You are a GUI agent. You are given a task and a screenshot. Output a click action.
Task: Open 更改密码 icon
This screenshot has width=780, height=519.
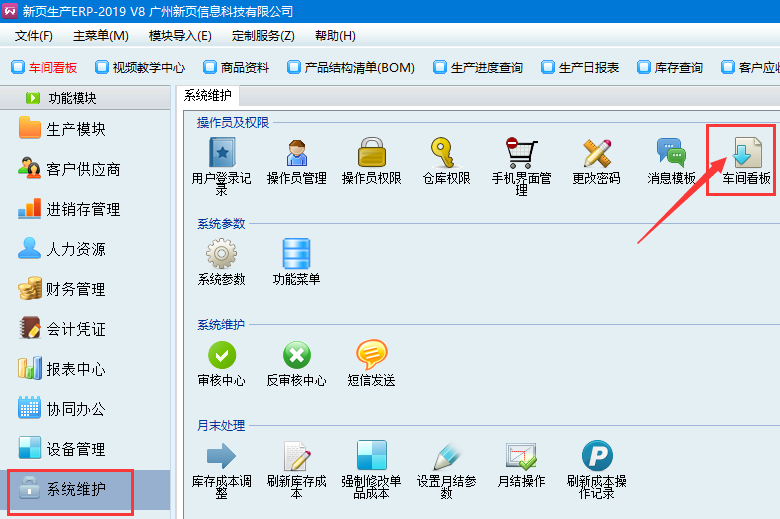coord(596,153)
